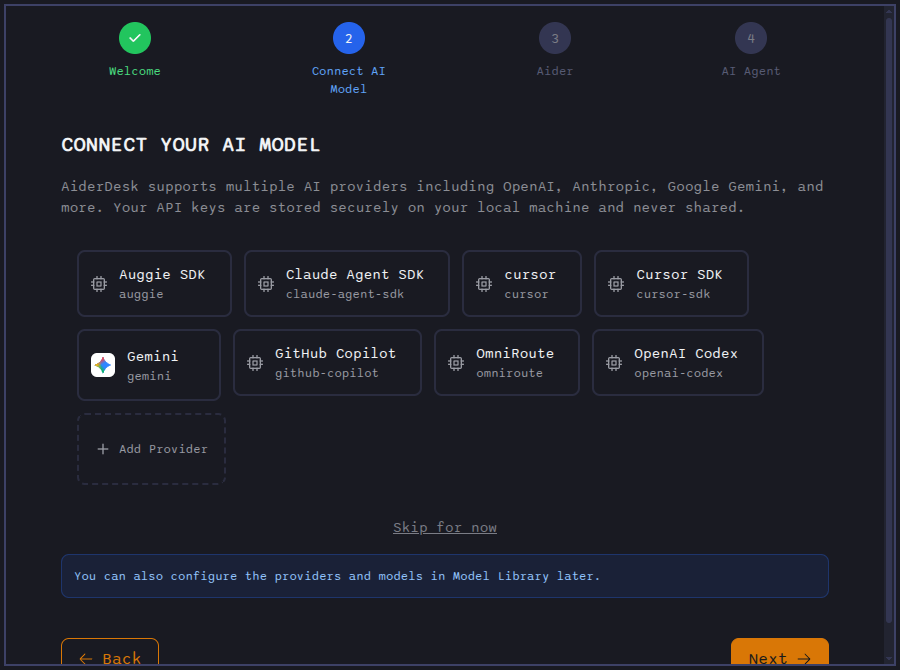Click the chip icon on the cursor card
This screenshot has width=900, height=670.
pos(484,284)
